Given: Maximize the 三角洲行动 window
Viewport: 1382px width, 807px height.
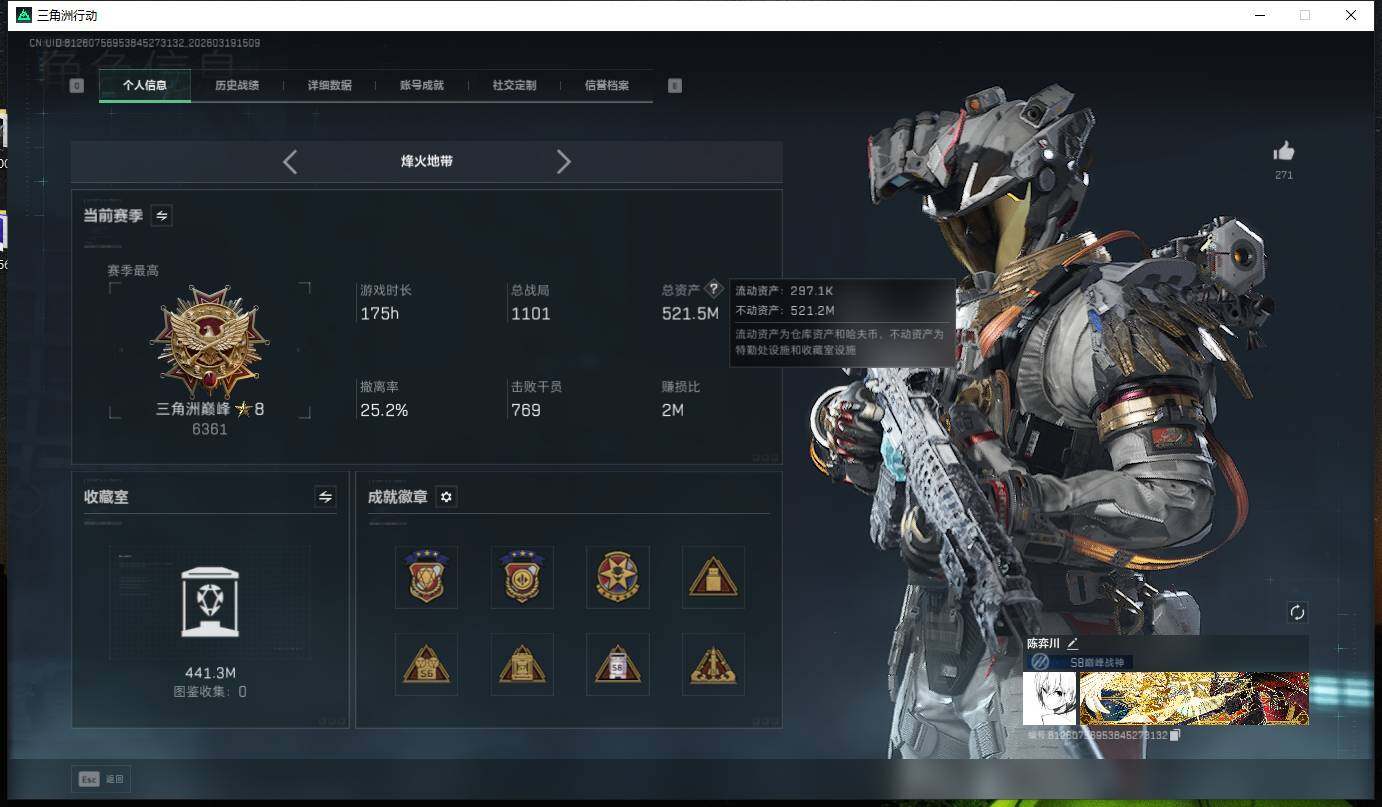Looking at the screenshot, I should tap(1305, 15).
